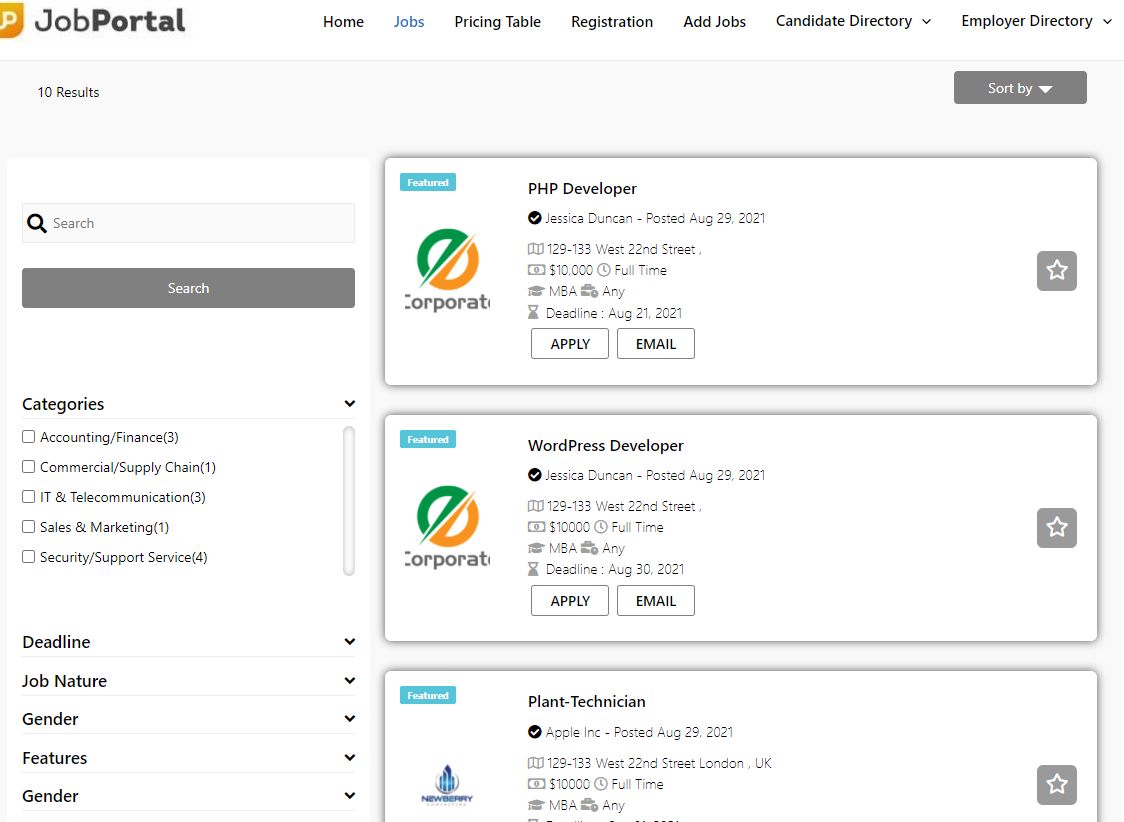
Task: Bookmark the WordPress Developer job with star
Action: [x=1057, y=528]
